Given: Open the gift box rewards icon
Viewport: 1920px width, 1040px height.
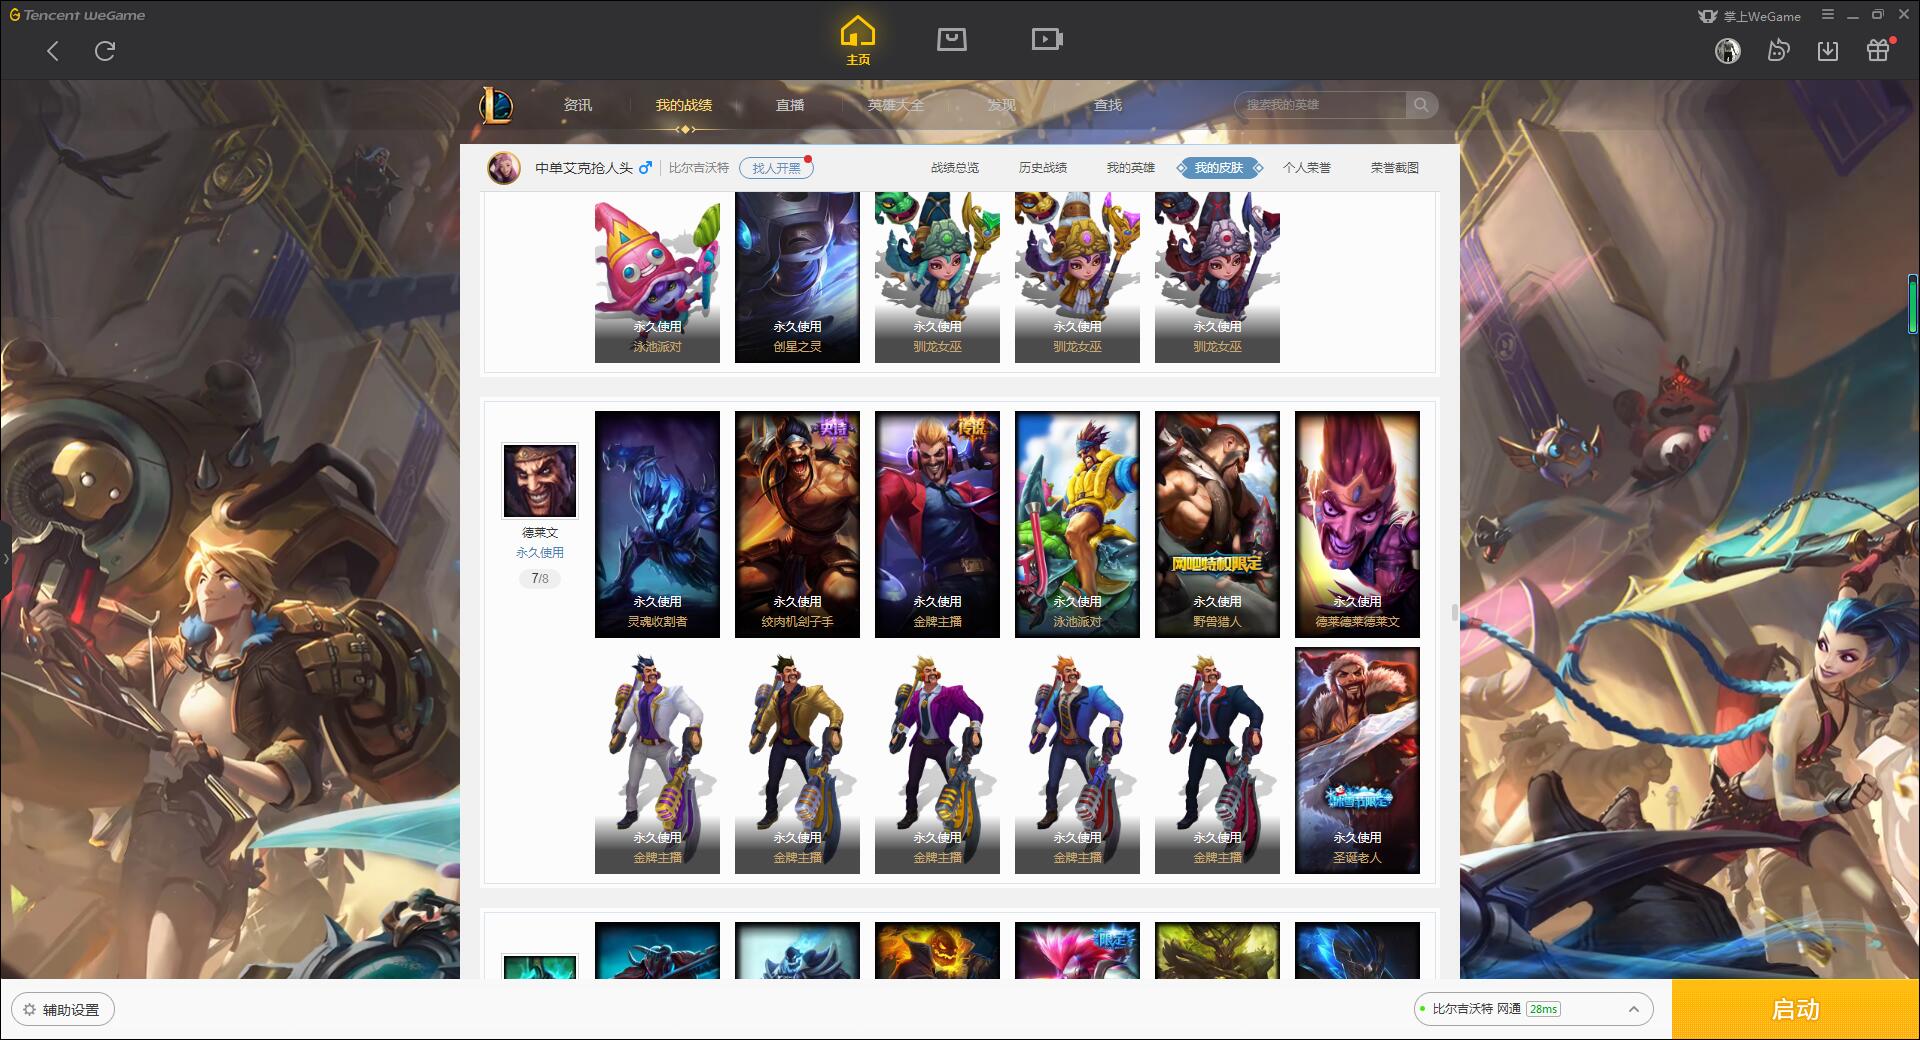Looking at the screenshot, I should [x=1878, y=51].
